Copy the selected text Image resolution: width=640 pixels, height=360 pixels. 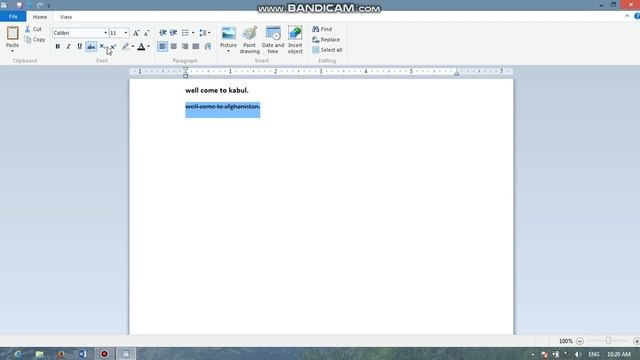click(x=35, y=40)
